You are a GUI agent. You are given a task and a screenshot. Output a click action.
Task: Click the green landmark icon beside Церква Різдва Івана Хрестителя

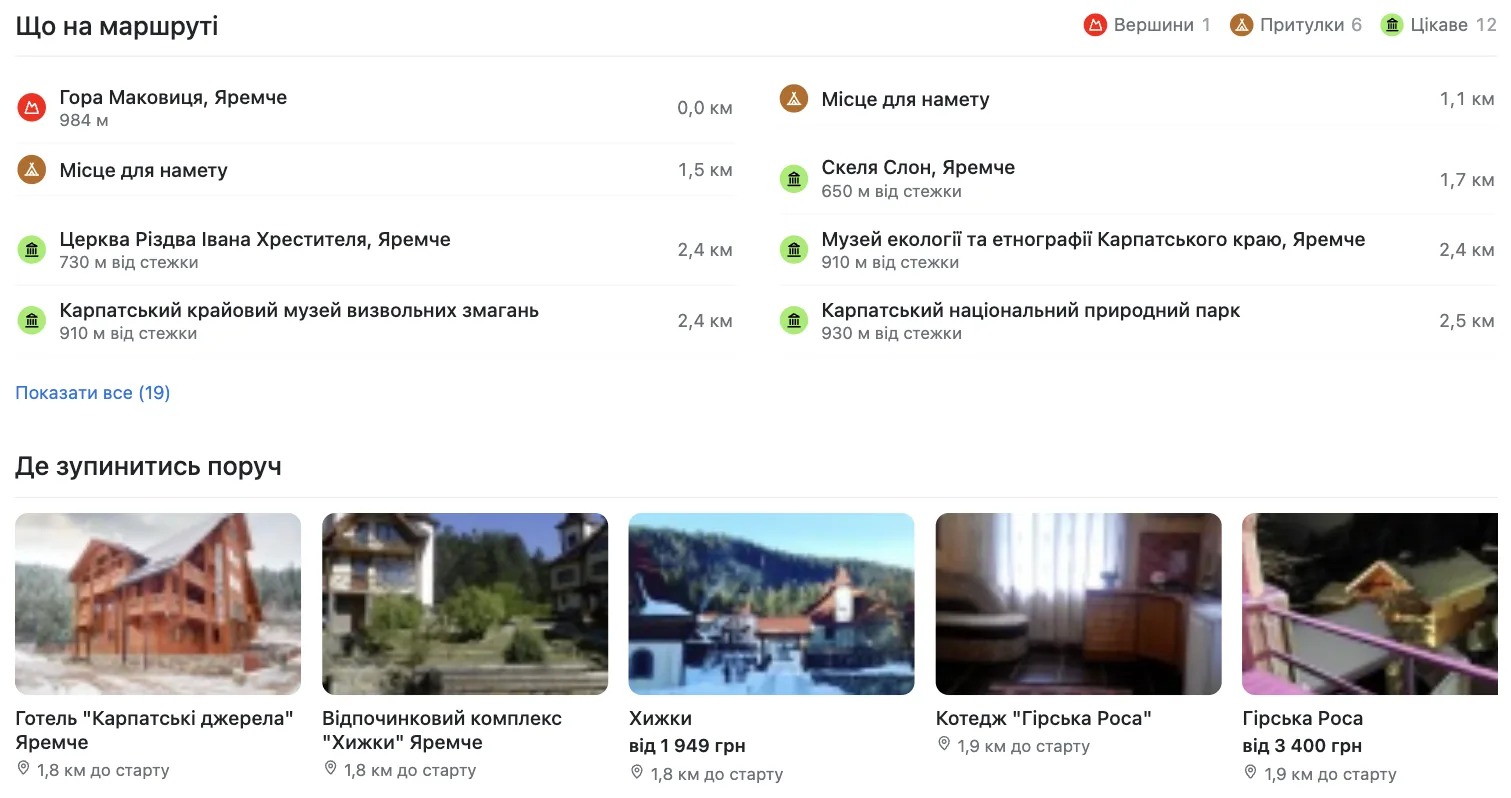point(32,250)
